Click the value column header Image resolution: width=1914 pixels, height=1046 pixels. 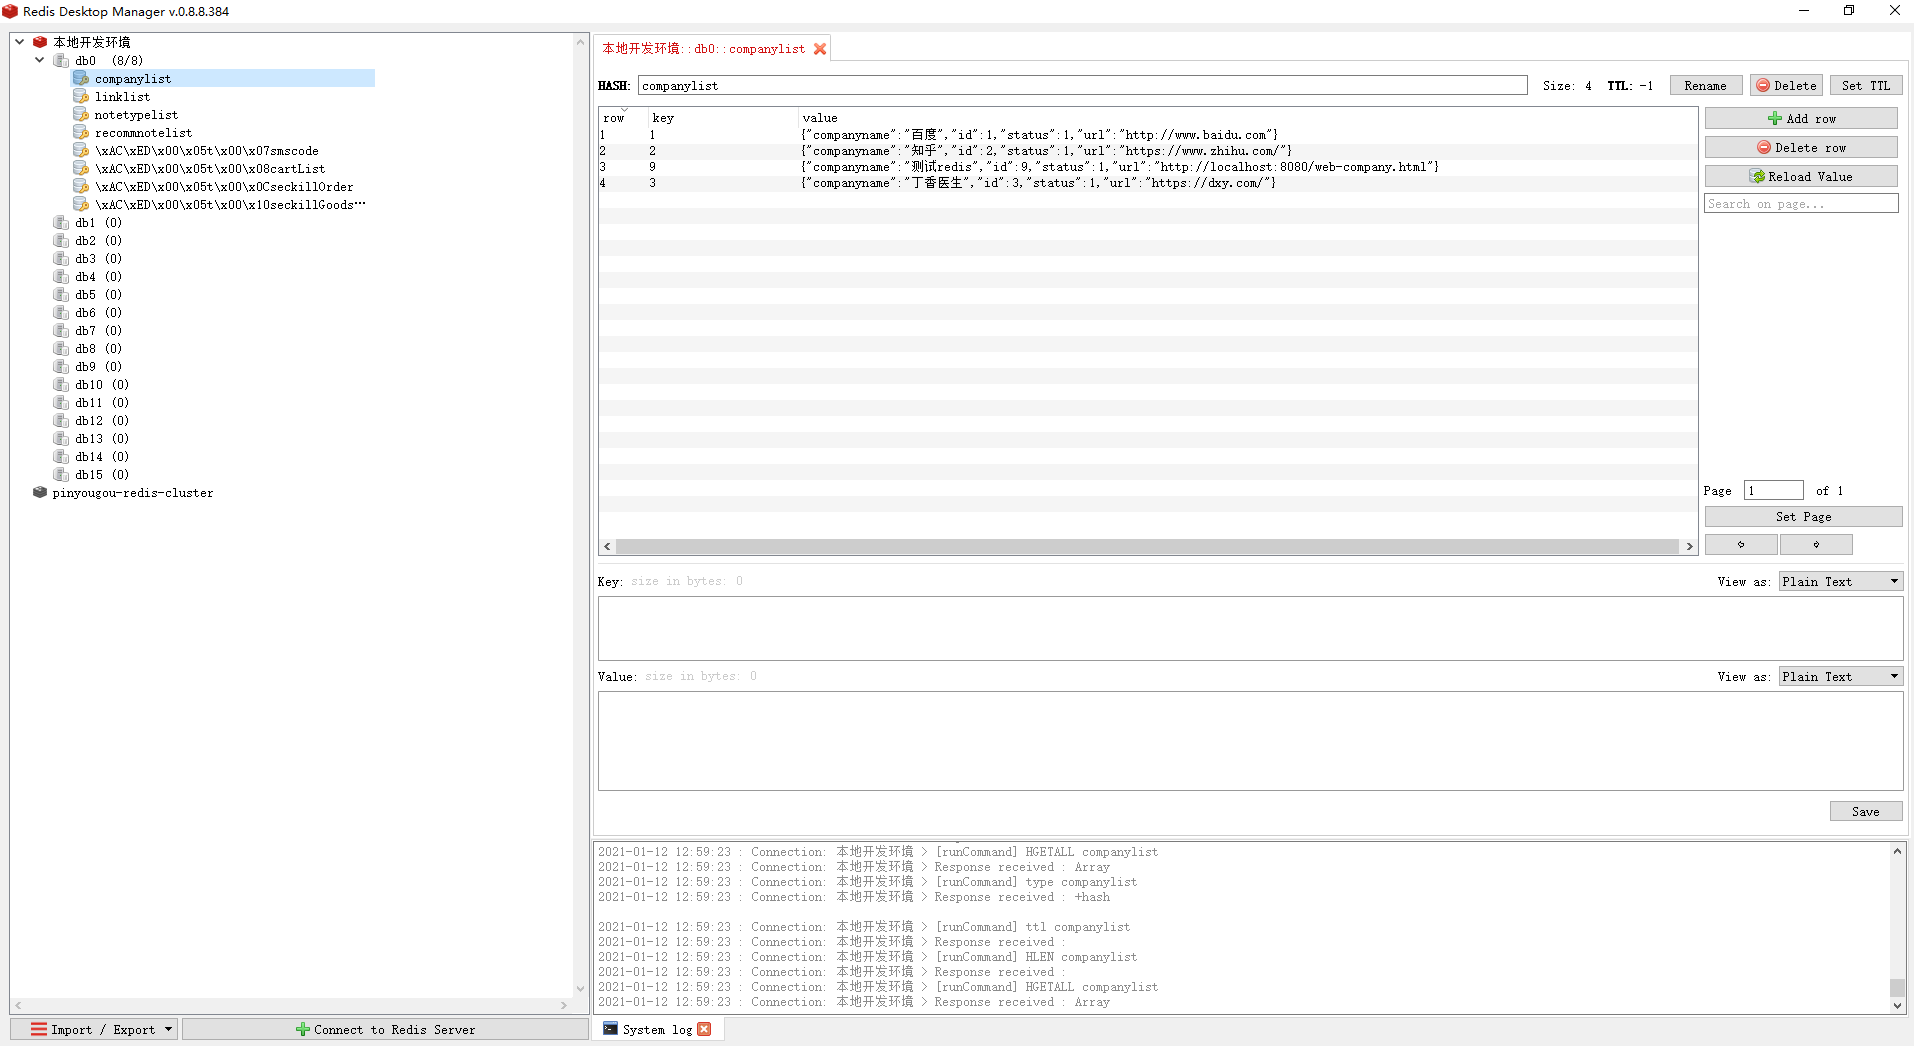(x=1247, y=118)
